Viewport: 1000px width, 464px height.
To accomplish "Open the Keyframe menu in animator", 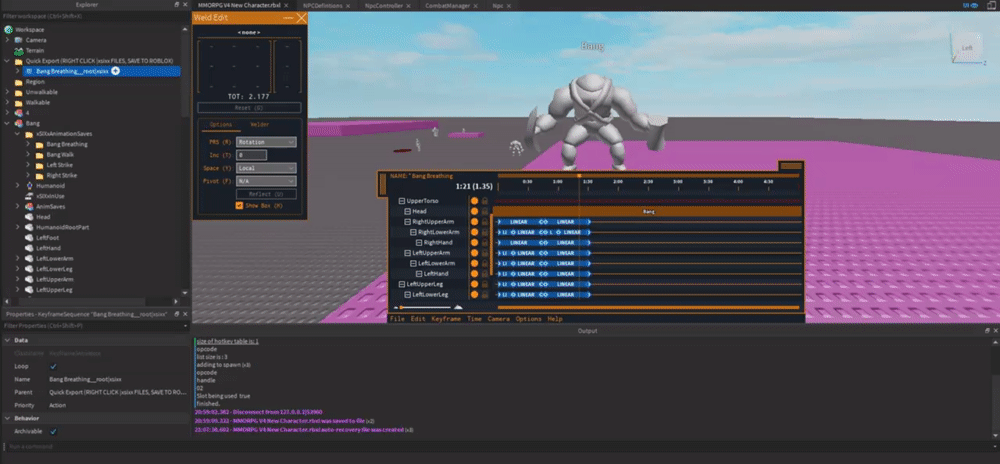I will click(446, 319).
